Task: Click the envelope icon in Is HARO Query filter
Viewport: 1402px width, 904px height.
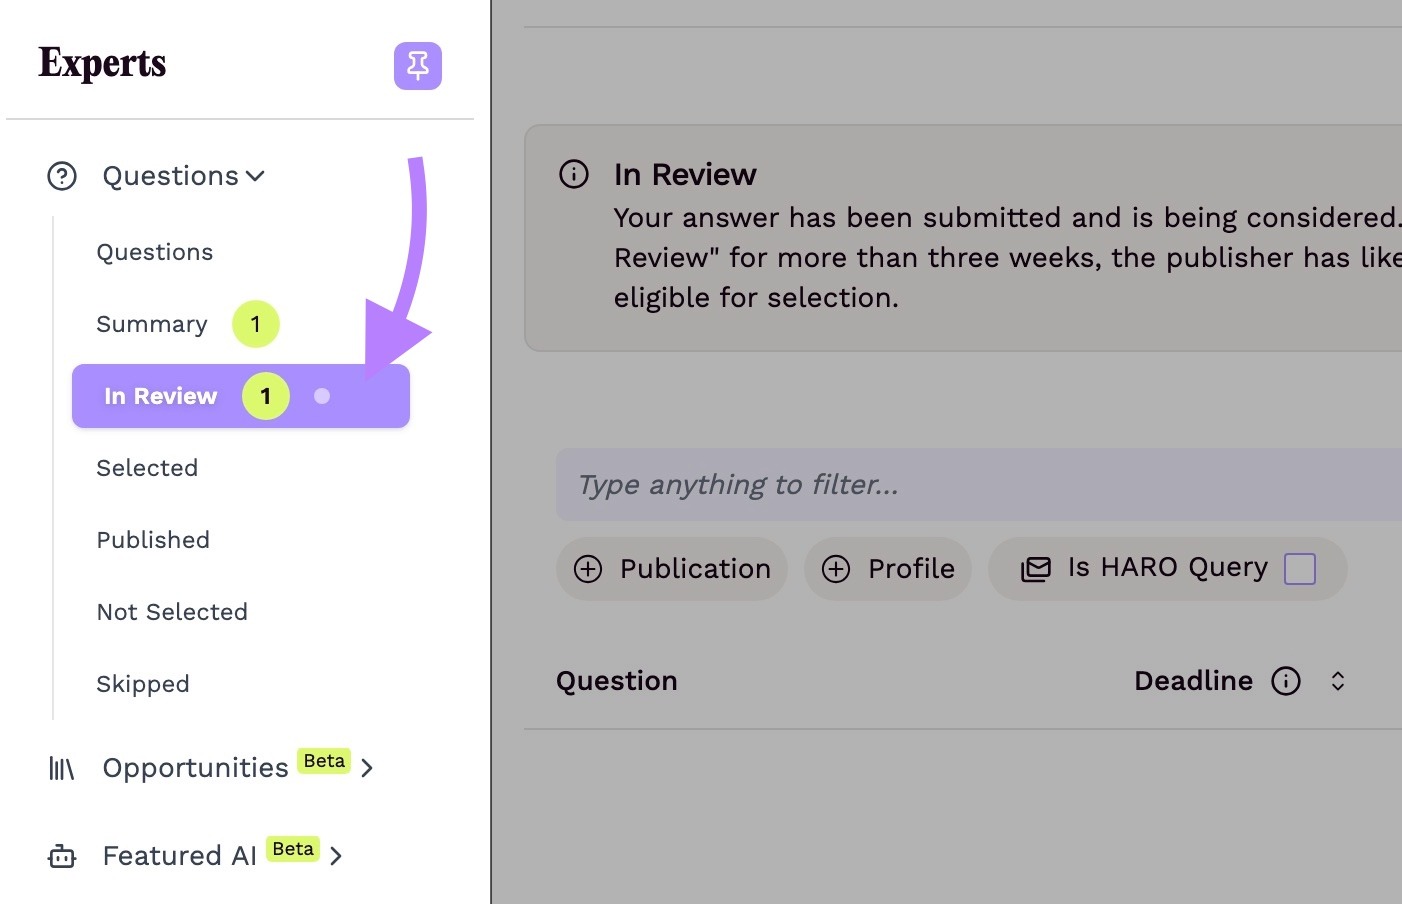Action: [x=1035, y=568]
